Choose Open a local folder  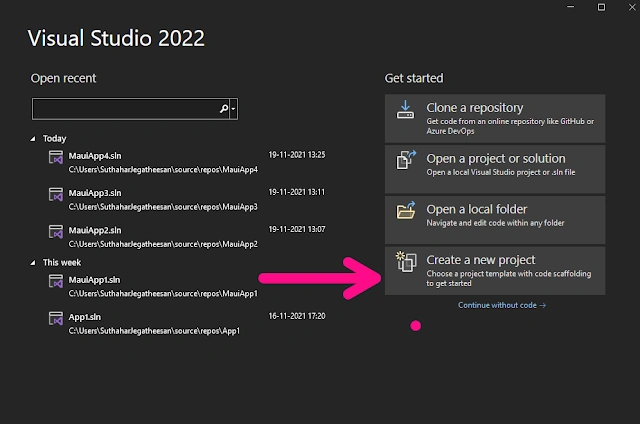(x=495, y=220)
